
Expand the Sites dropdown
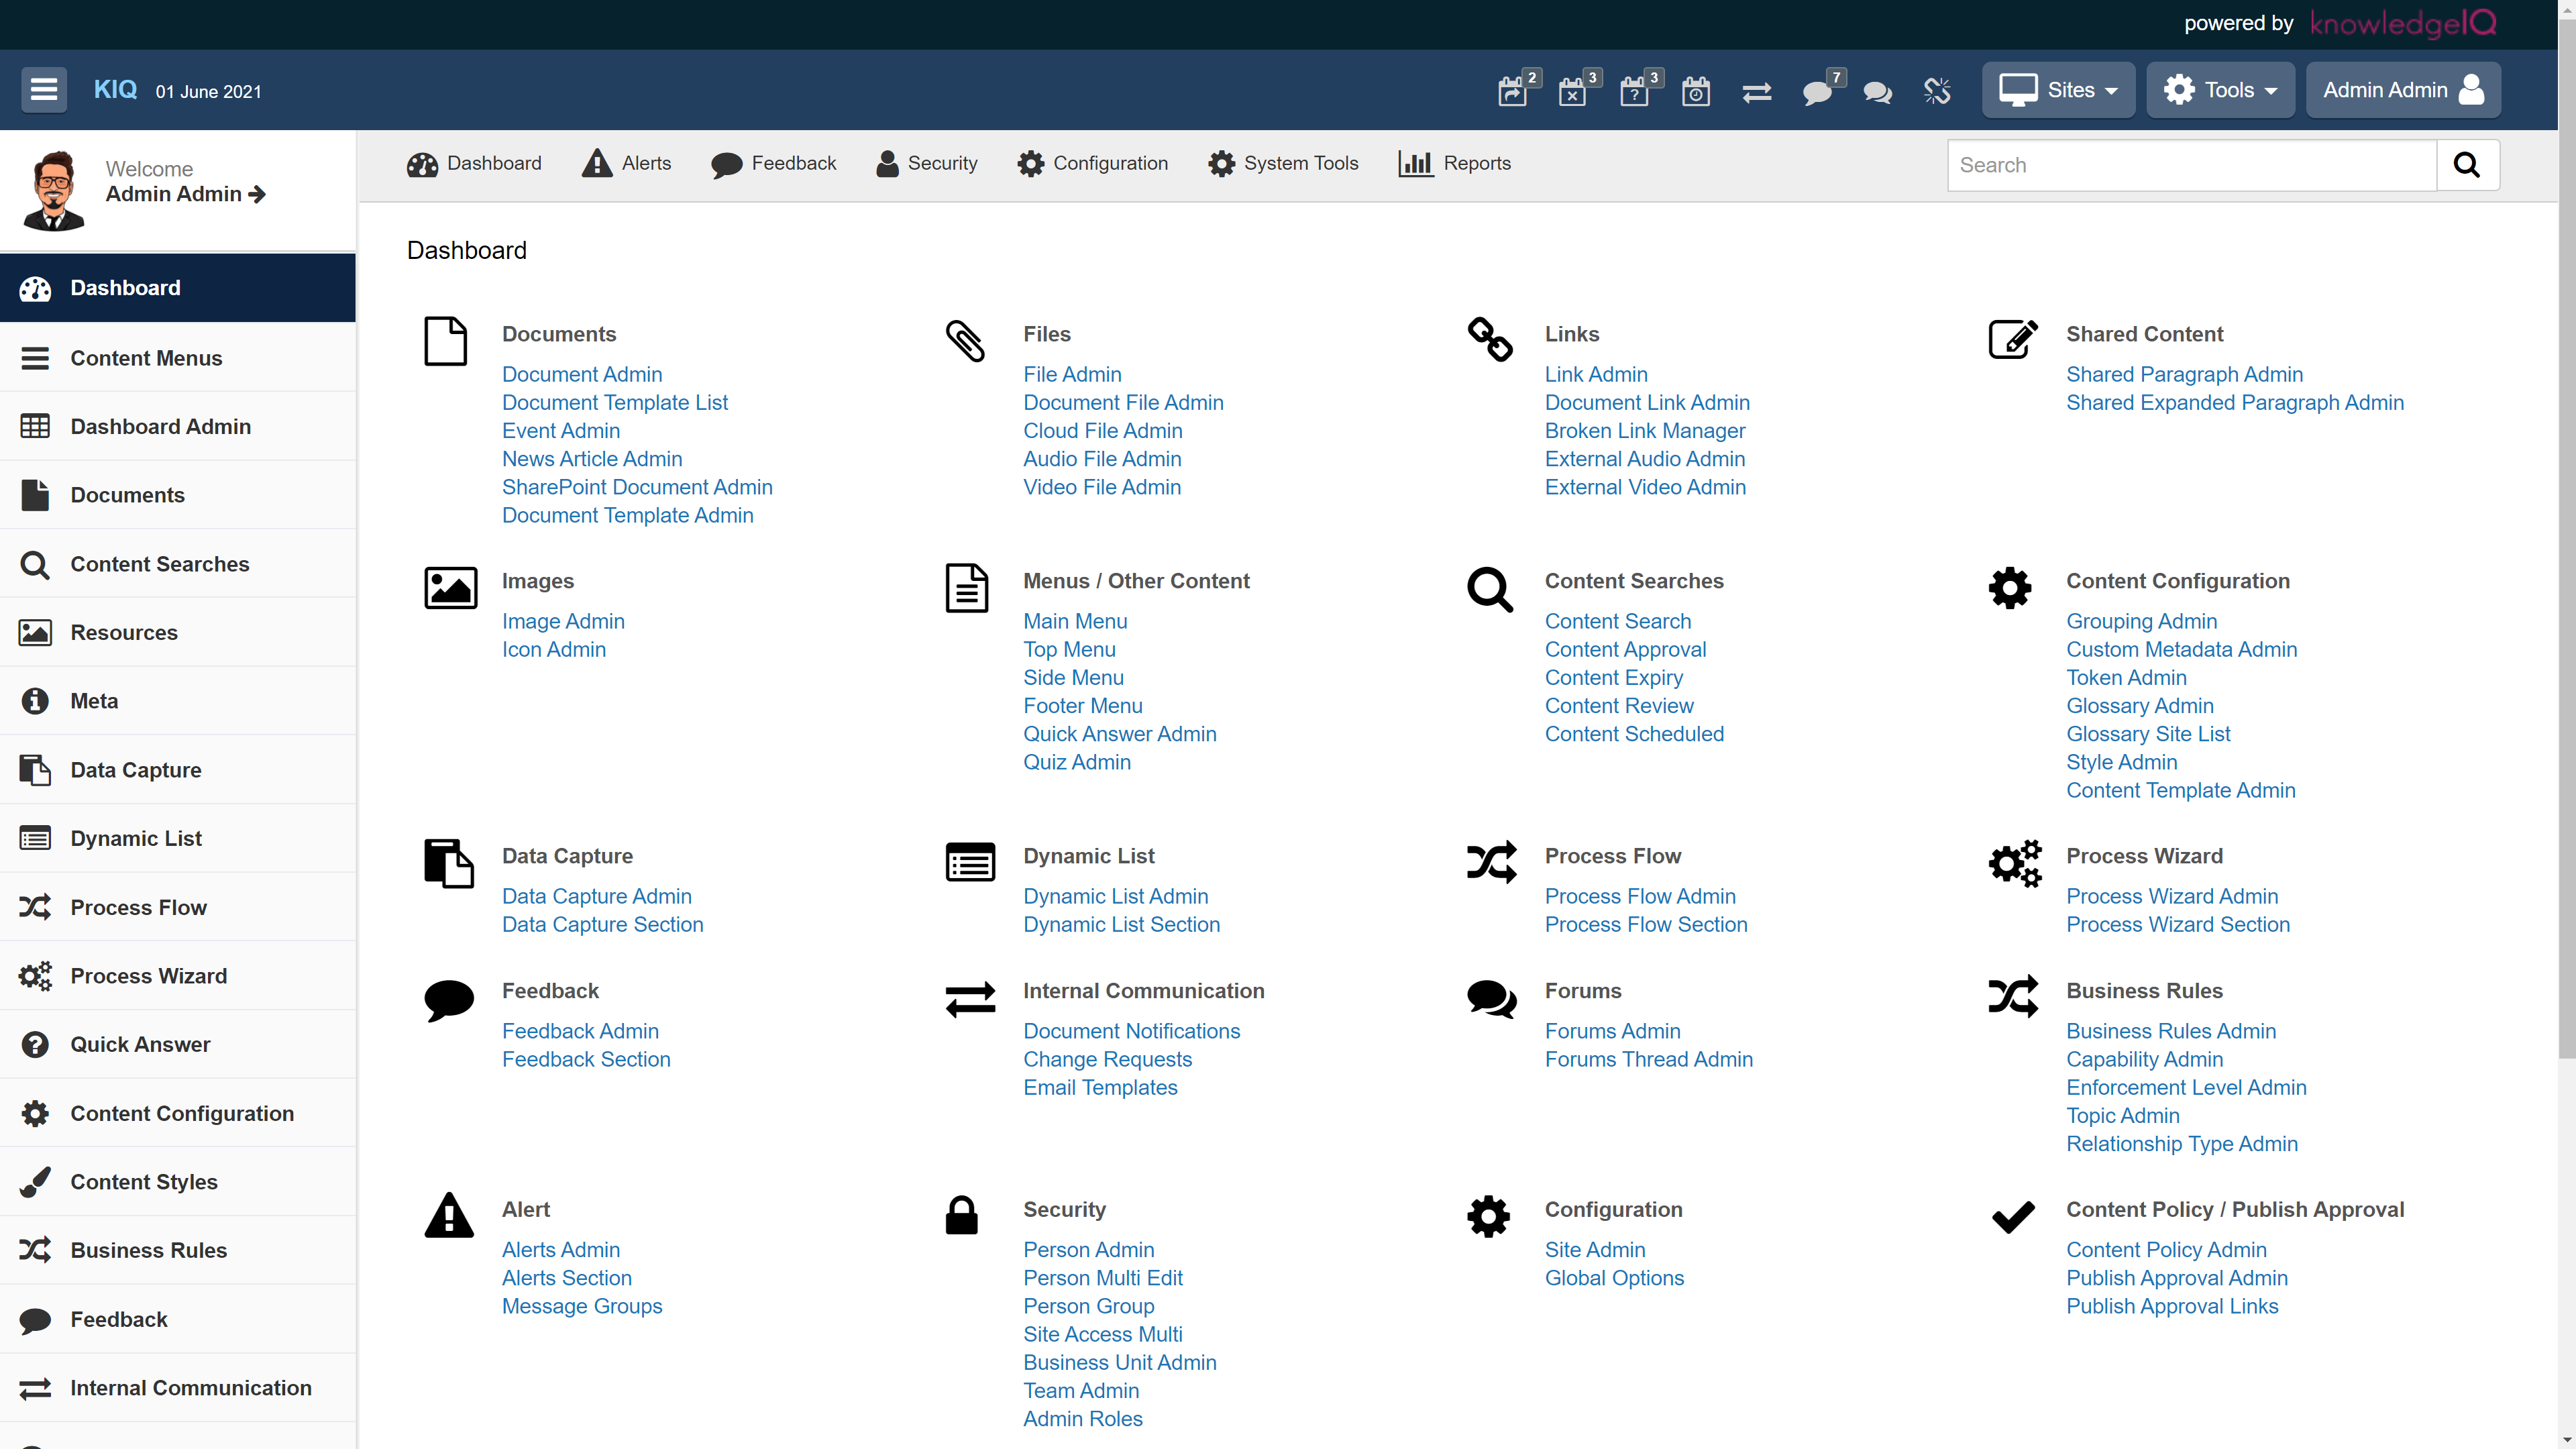(x=2059, y=90)
